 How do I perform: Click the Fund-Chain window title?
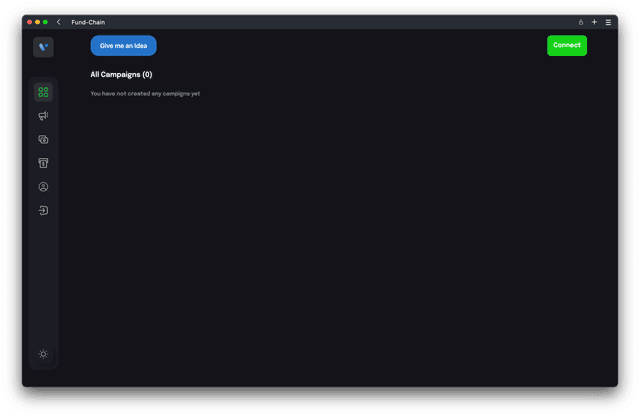point(88,22)
